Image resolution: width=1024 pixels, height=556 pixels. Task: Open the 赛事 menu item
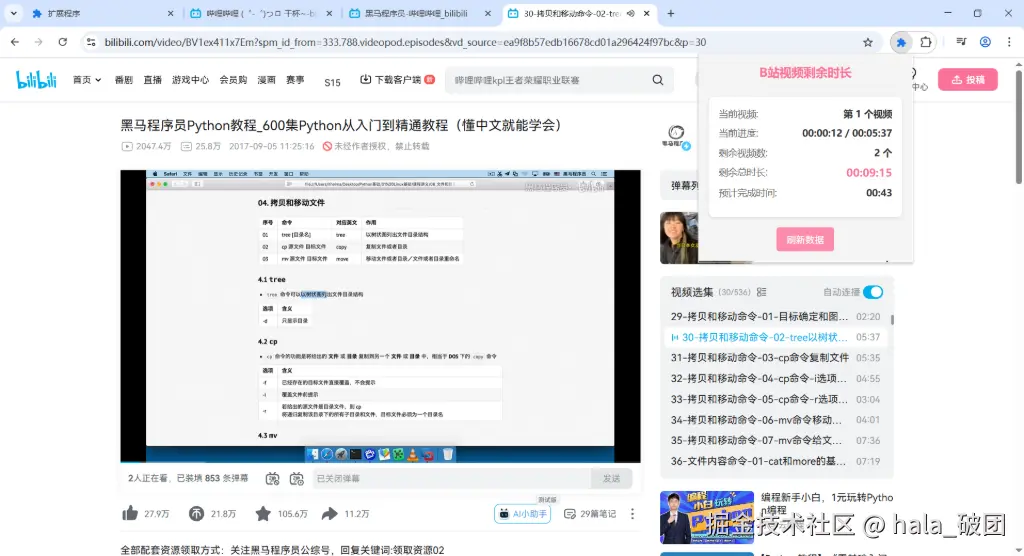[x=295, y=80]
